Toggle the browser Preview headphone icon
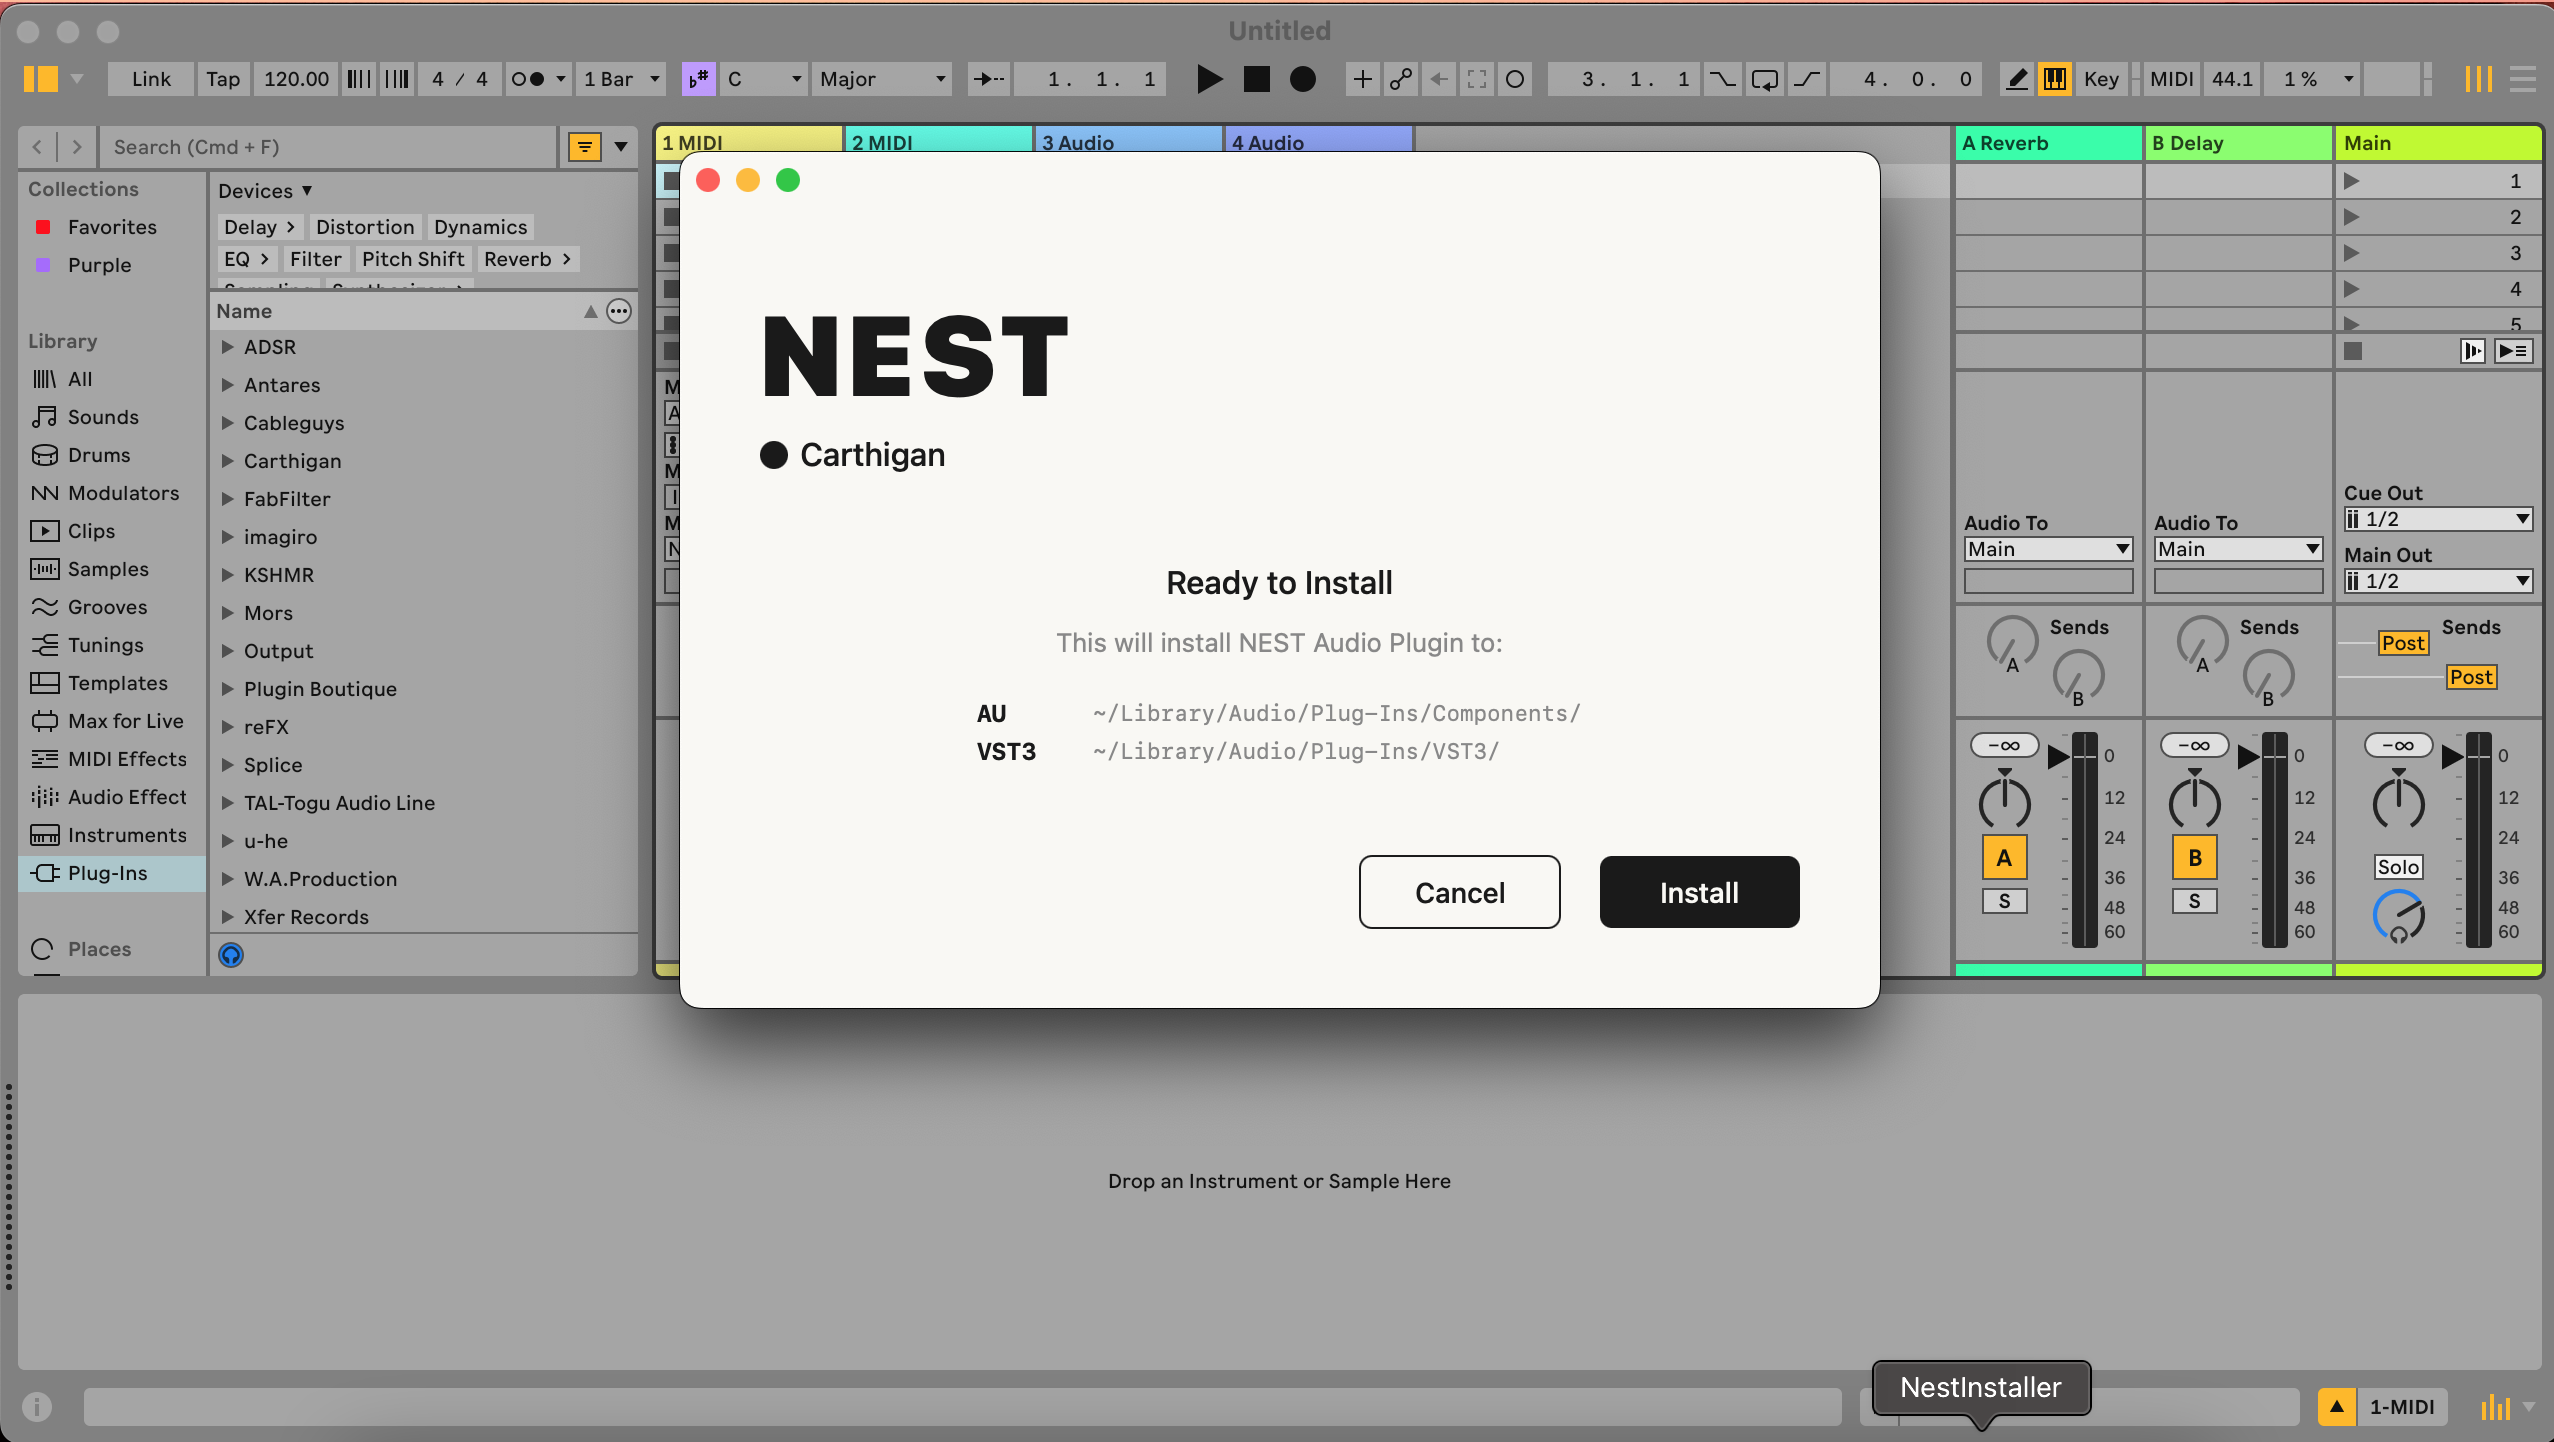Image resolution: width=2554 pixels, height=1442 pixels. [x=231, y=955]
